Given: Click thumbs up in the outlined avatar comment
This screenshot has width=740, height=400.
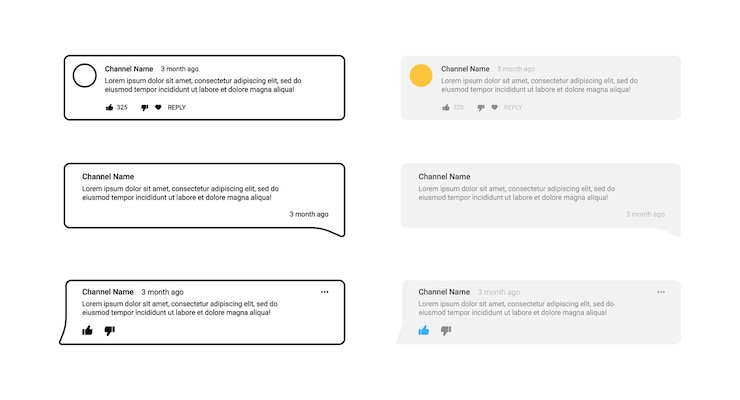Looking at the screenshot, I should 109,108.
